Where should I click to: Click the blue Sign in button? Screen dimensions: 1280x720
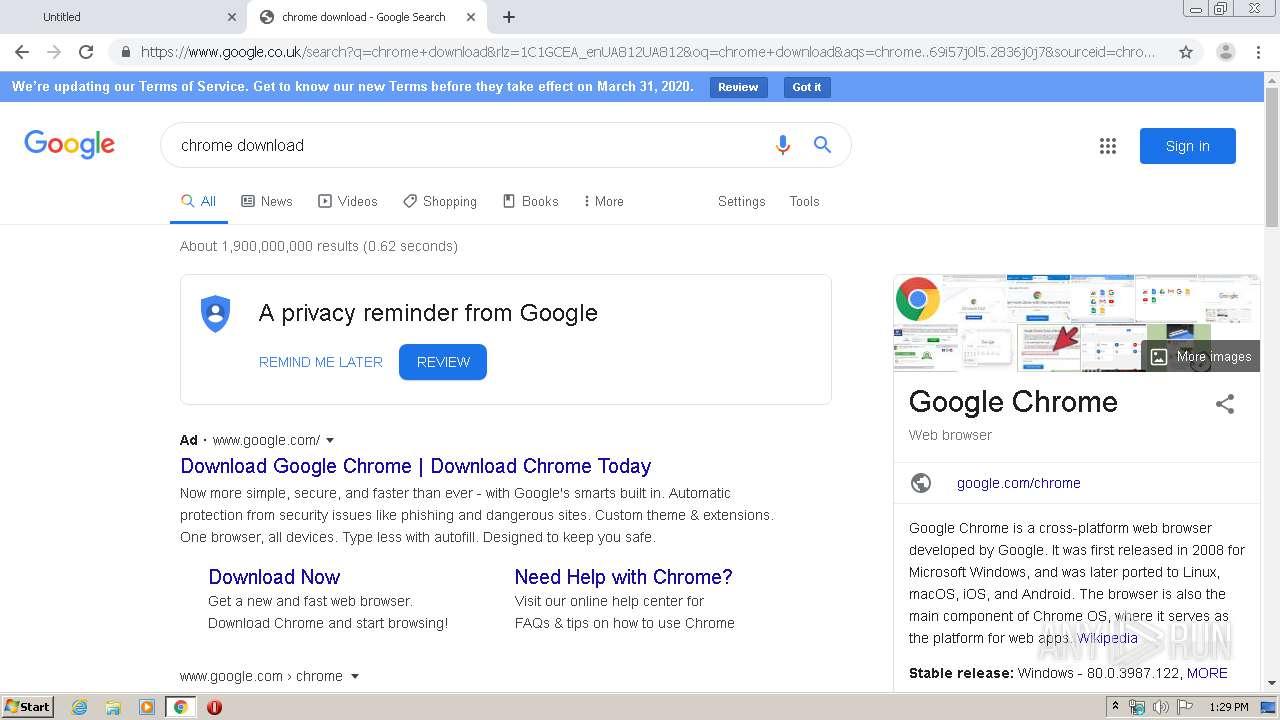pos(1187,146)
